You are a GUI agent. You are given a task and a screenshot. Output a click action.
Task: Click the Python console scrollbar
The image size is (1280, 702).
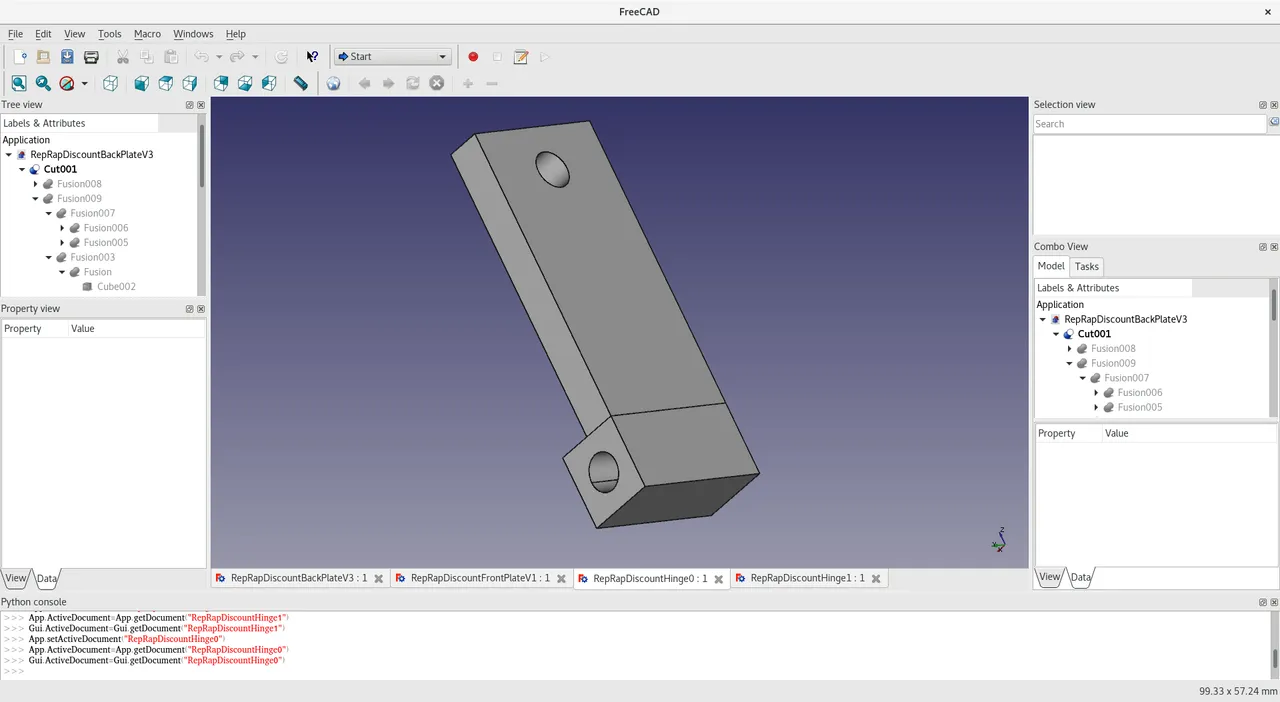(1274, 659)
